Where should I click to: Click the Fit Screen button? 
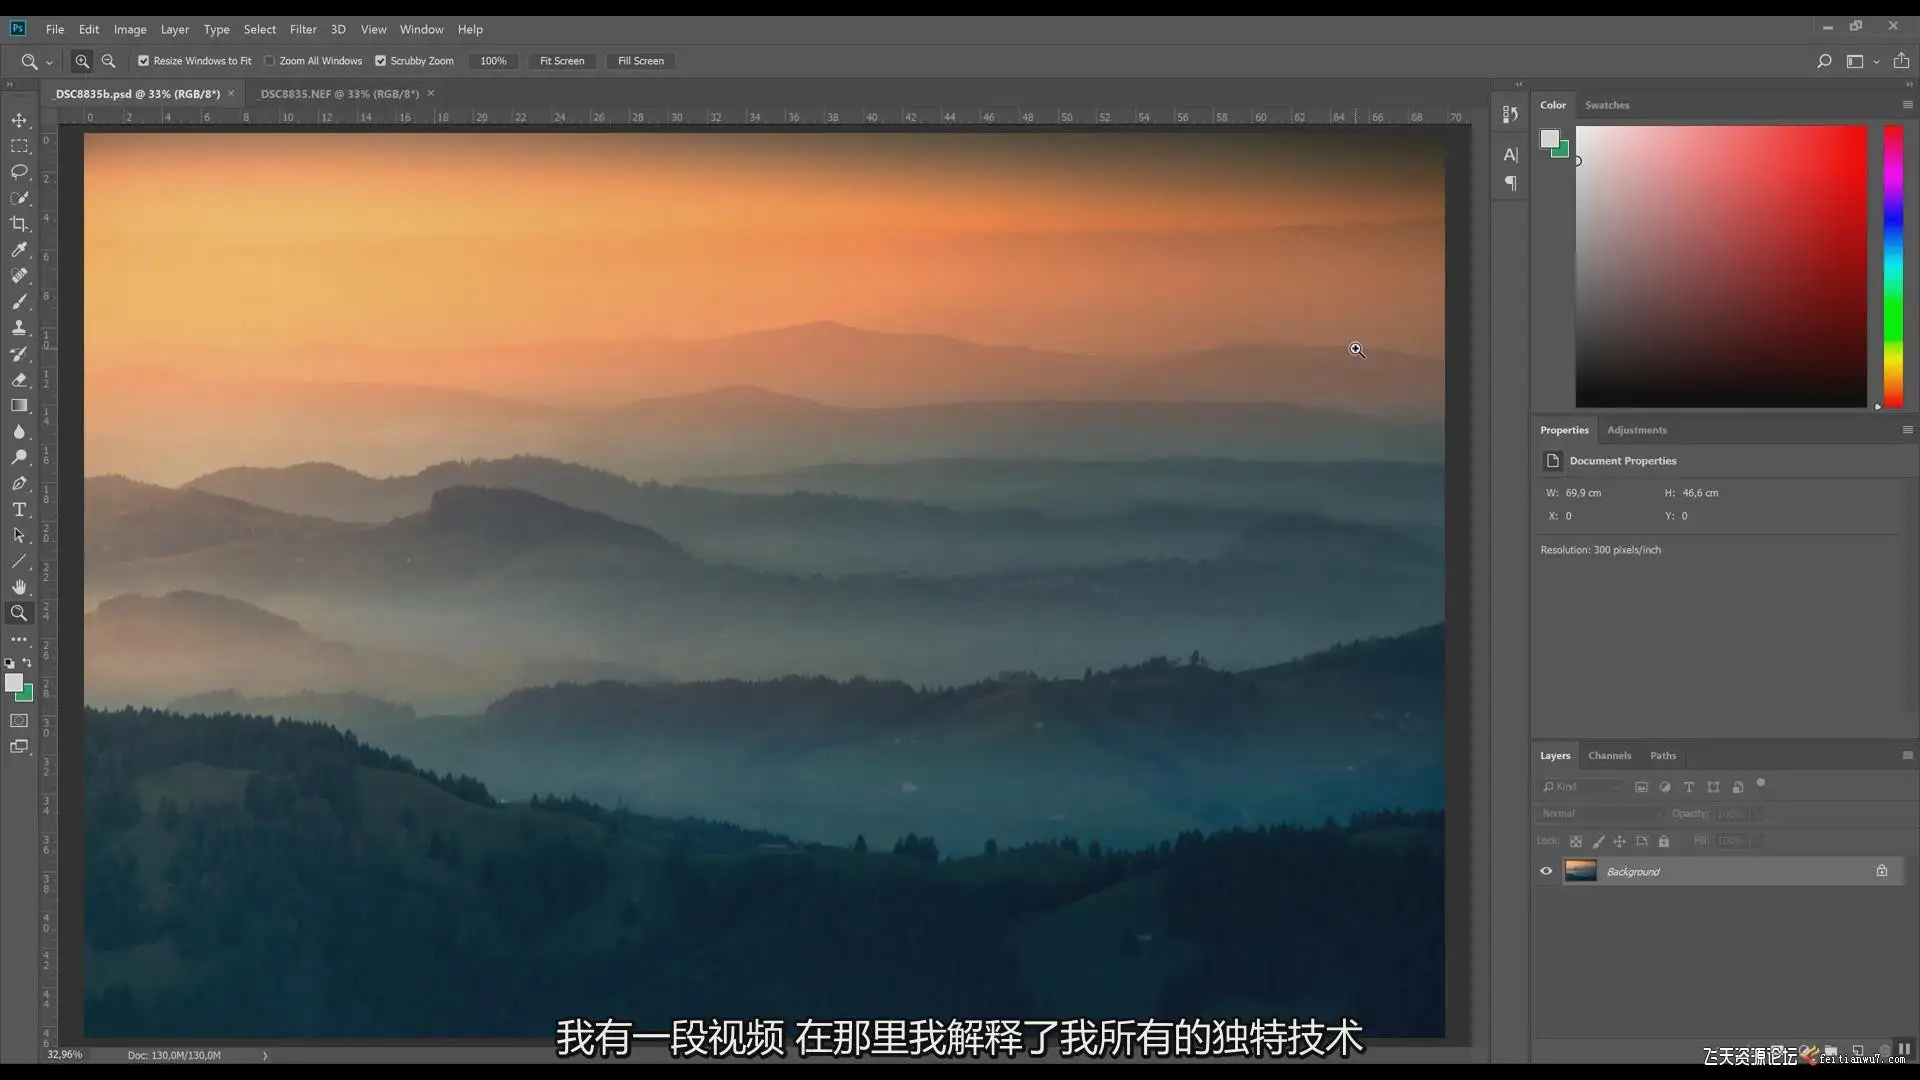[x=562, y=61]
